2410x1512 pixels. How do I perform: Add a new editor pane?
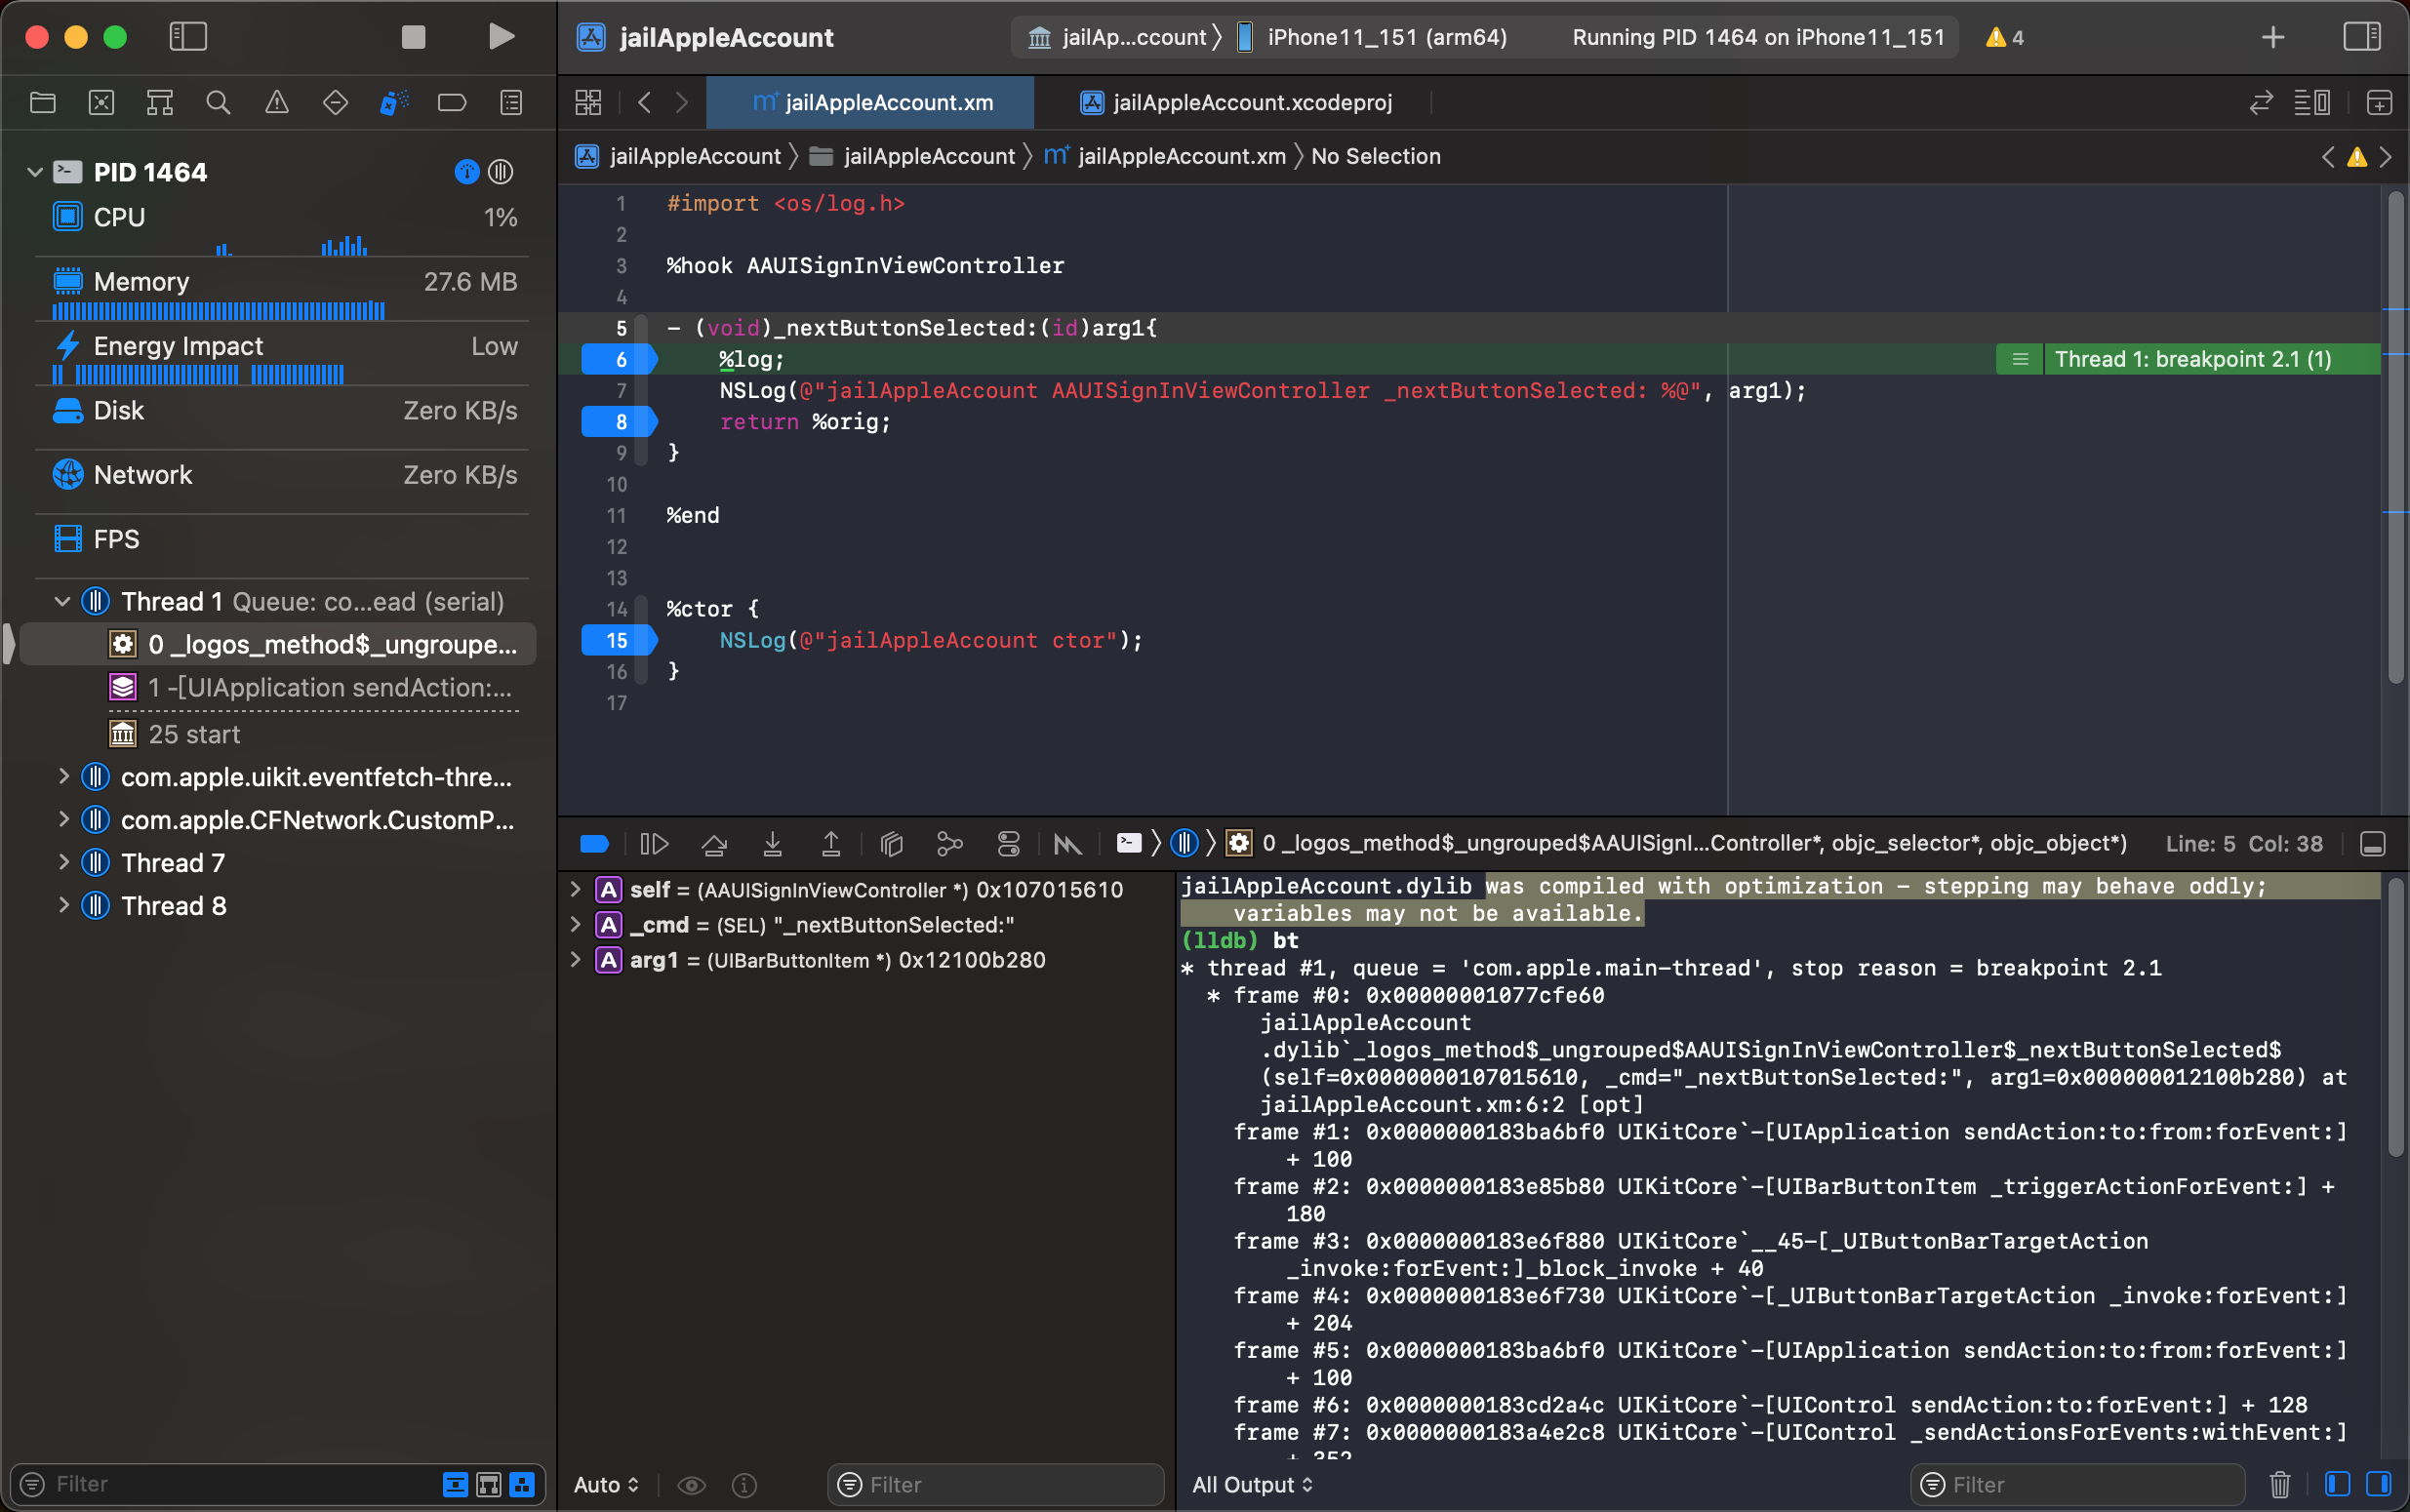(x=2379, y=102)
